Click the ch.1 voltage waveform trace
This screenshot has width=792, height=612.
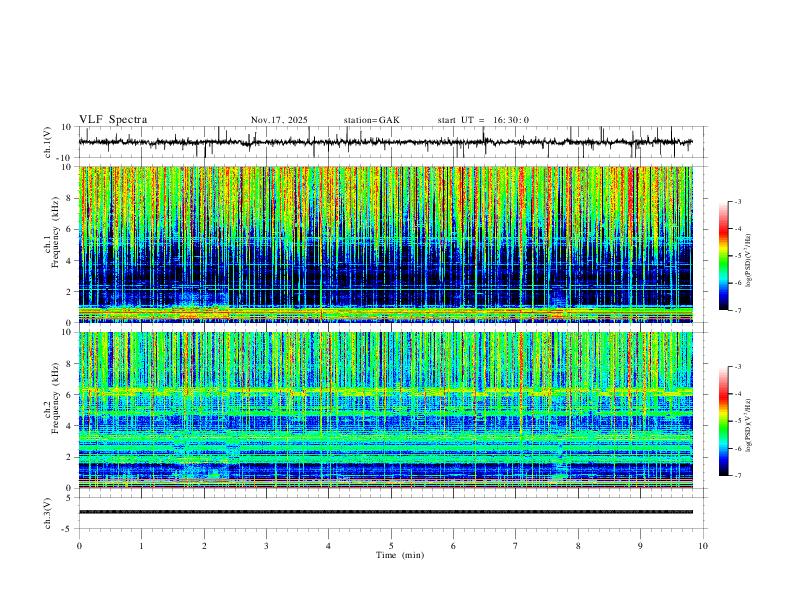pos(385,142)
